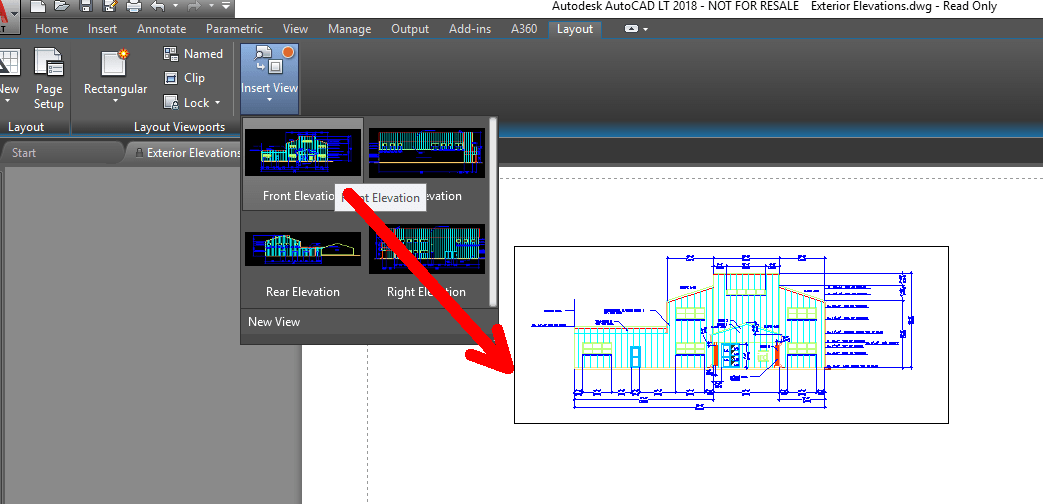Select the View ribbon tab
The image size is (1043, 504).
click(295, 29)
